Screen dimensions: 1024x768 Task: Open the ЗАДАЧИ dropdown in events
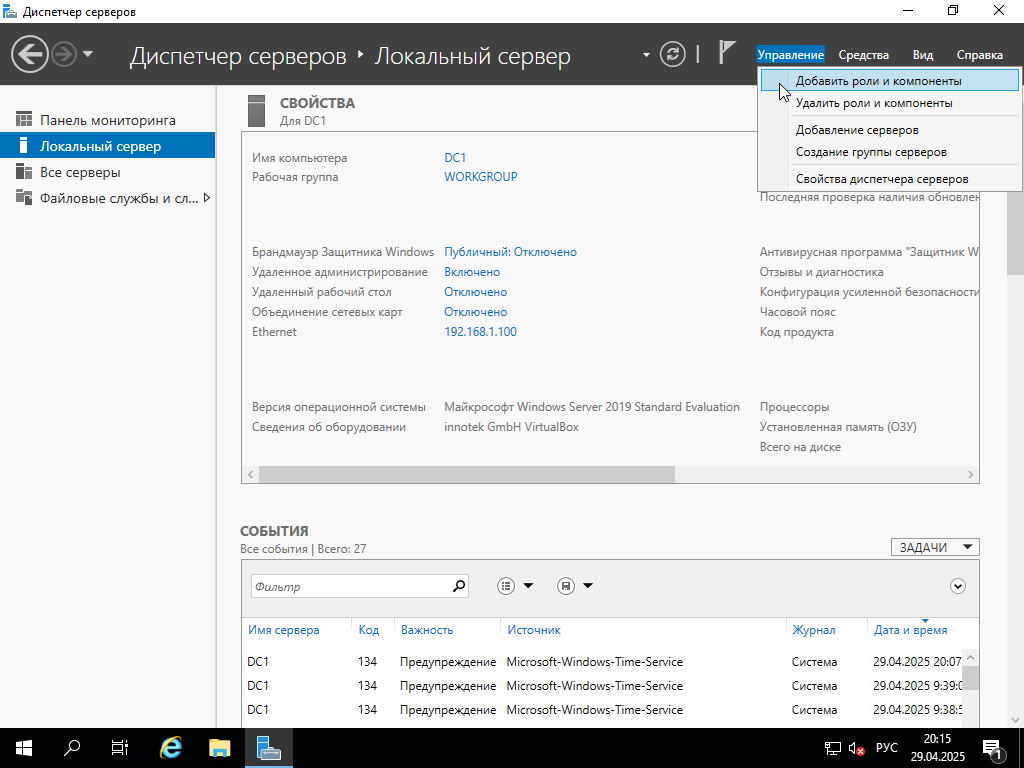[x=935, y=547]
